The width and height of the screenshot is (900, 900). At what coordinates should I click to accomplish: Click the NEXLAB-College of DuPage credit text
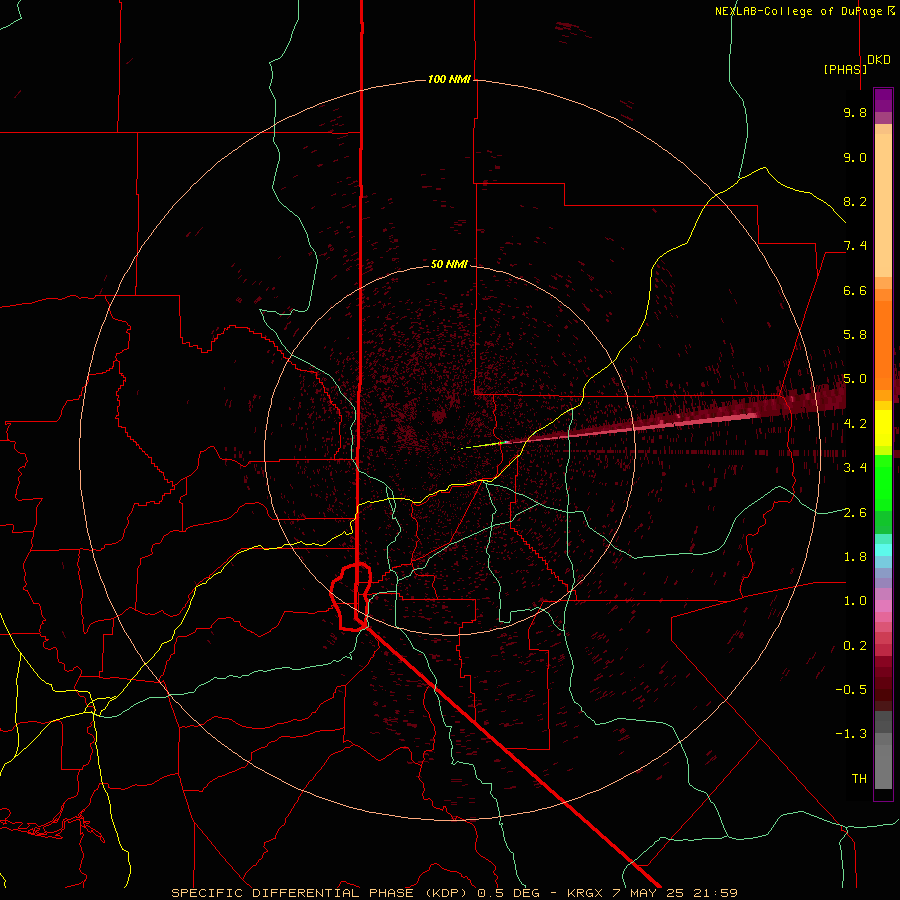click(x=805, y=11)
